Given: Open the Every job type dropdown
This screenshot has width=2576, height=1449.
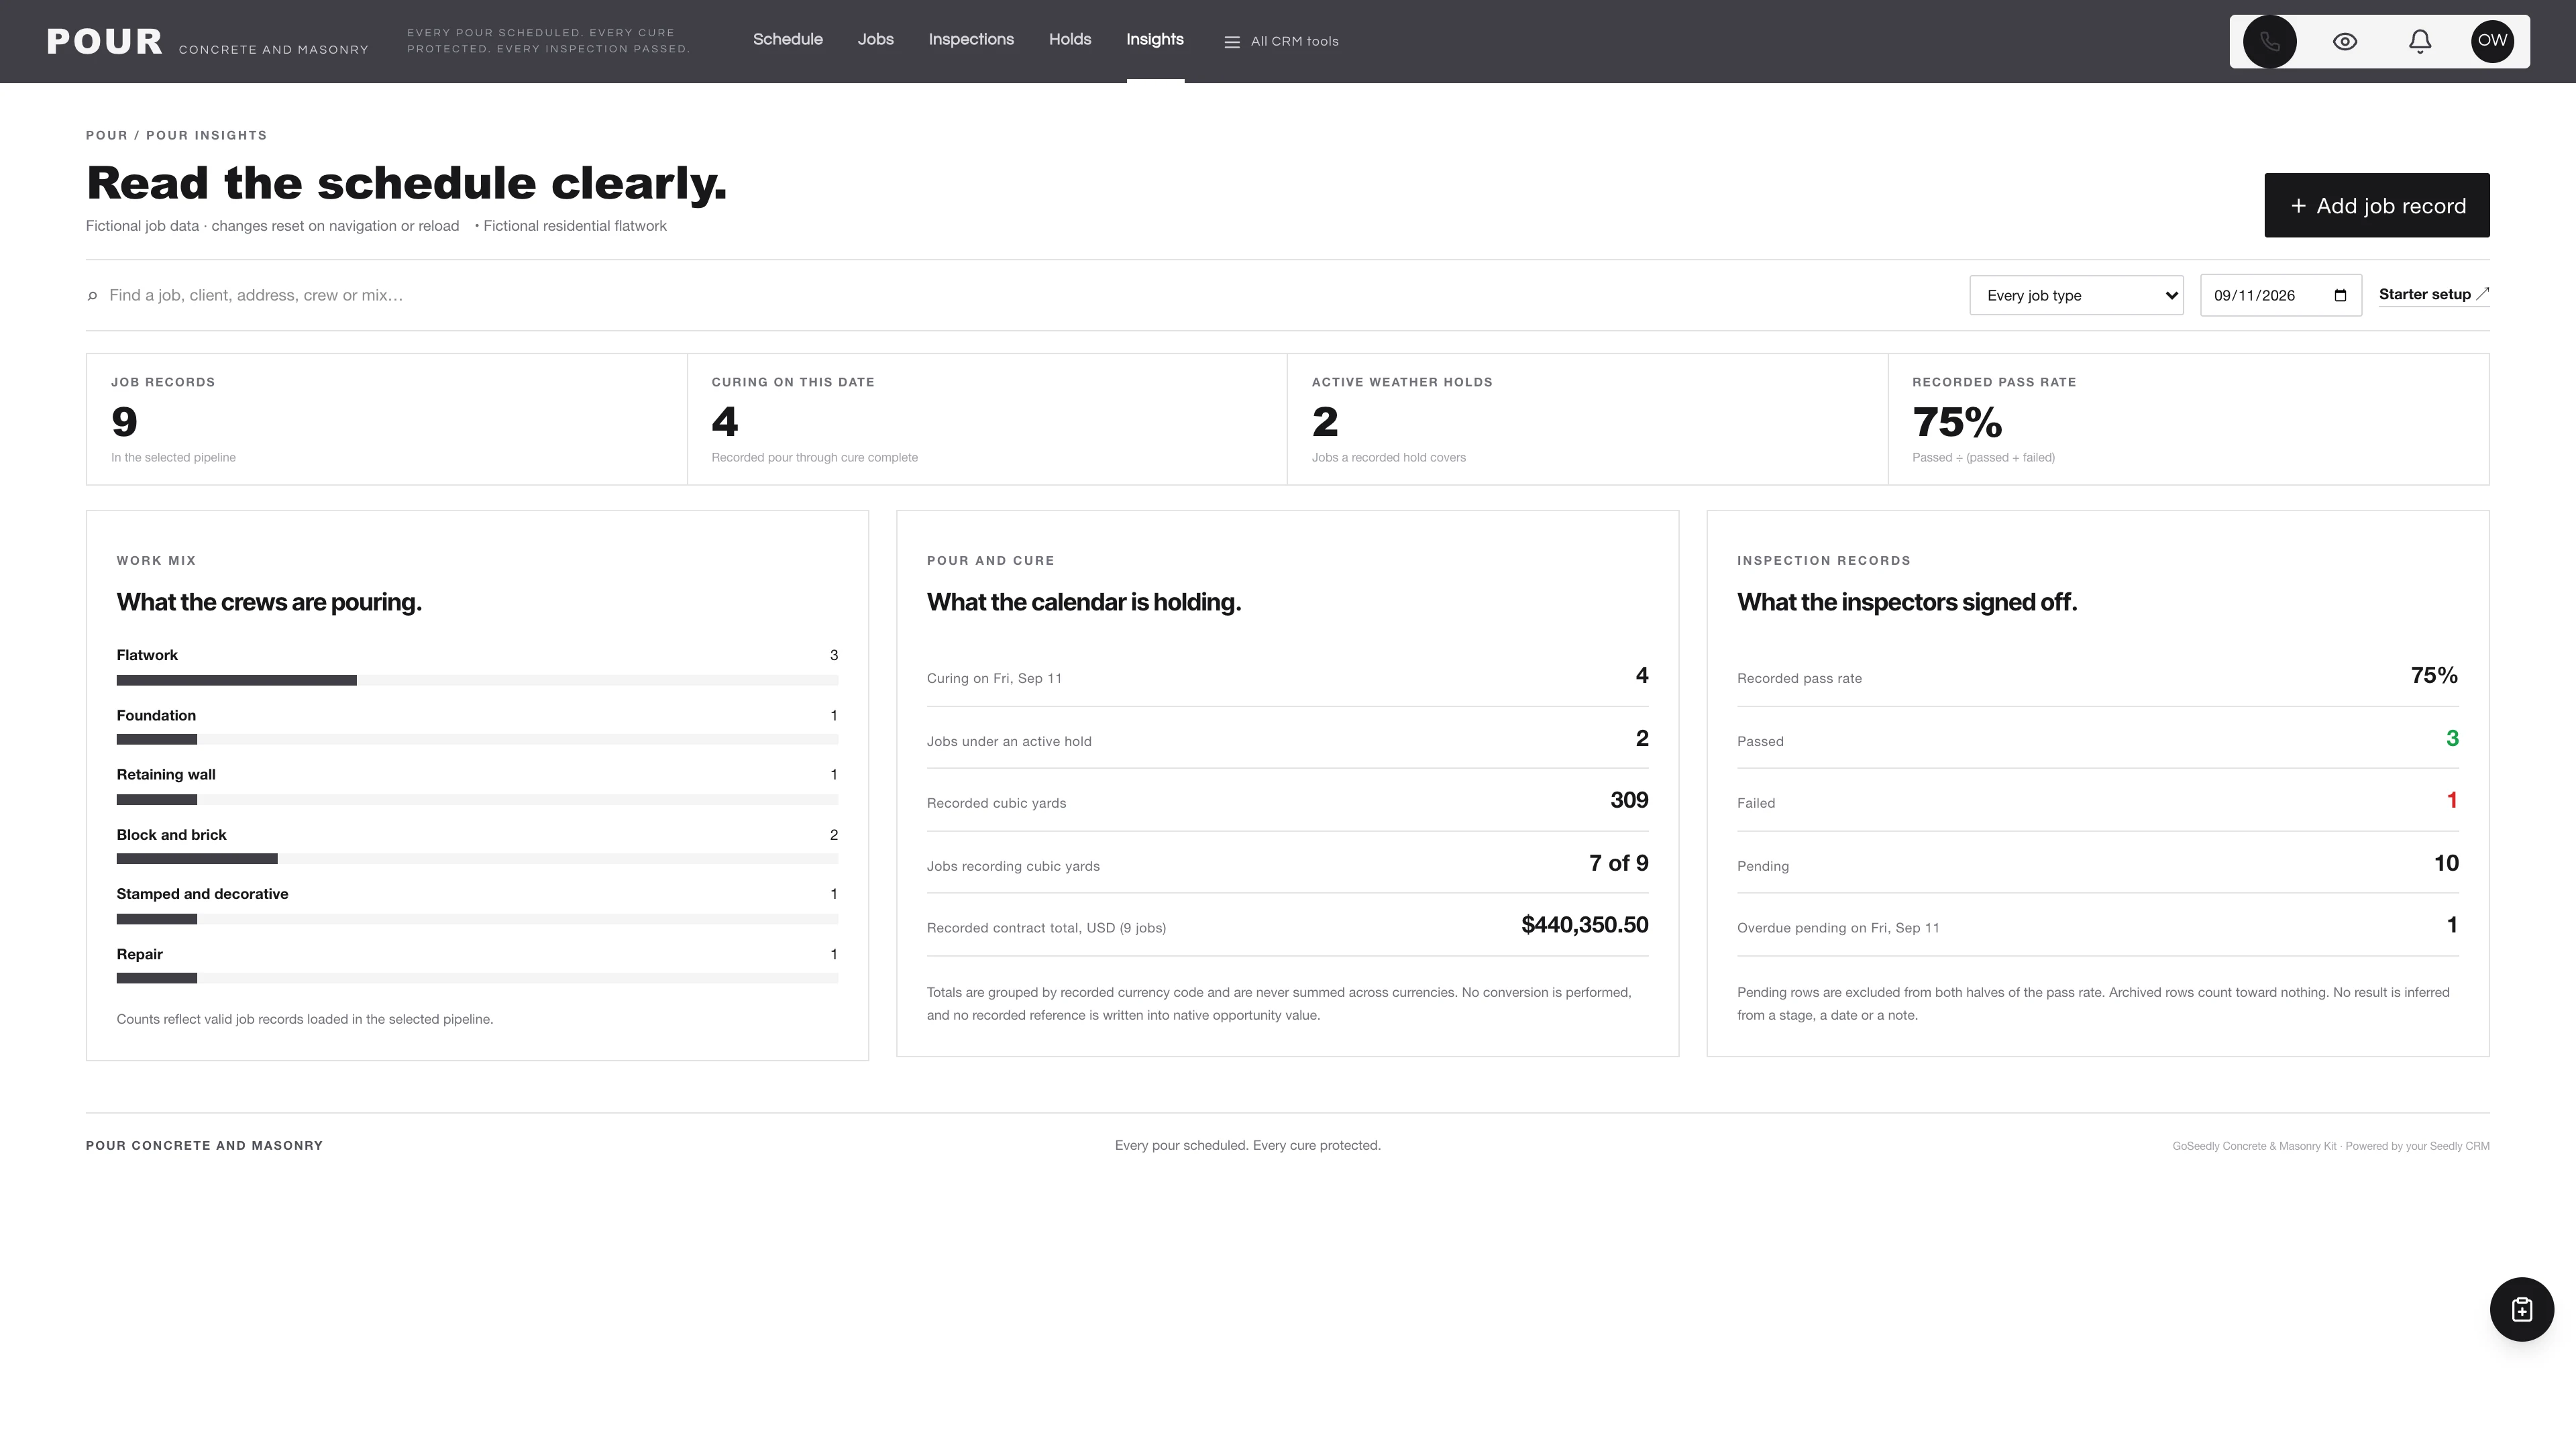Looking at the screenshot, I should point(2076,295).
